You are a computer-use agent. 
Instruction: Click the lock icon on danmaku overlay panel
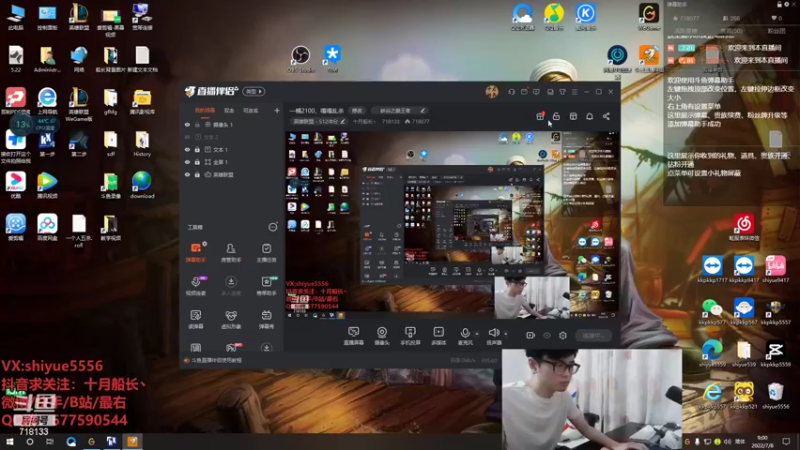pos(779,4)
